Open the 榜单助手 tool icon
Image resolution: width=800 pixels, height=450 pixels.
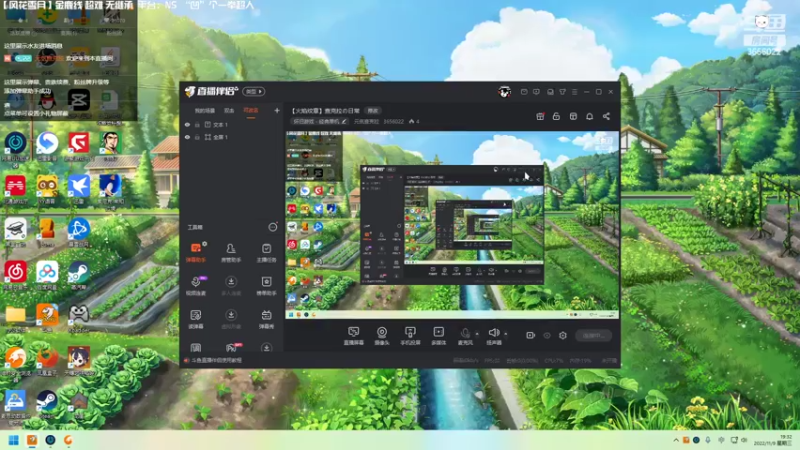coord(266,282)
